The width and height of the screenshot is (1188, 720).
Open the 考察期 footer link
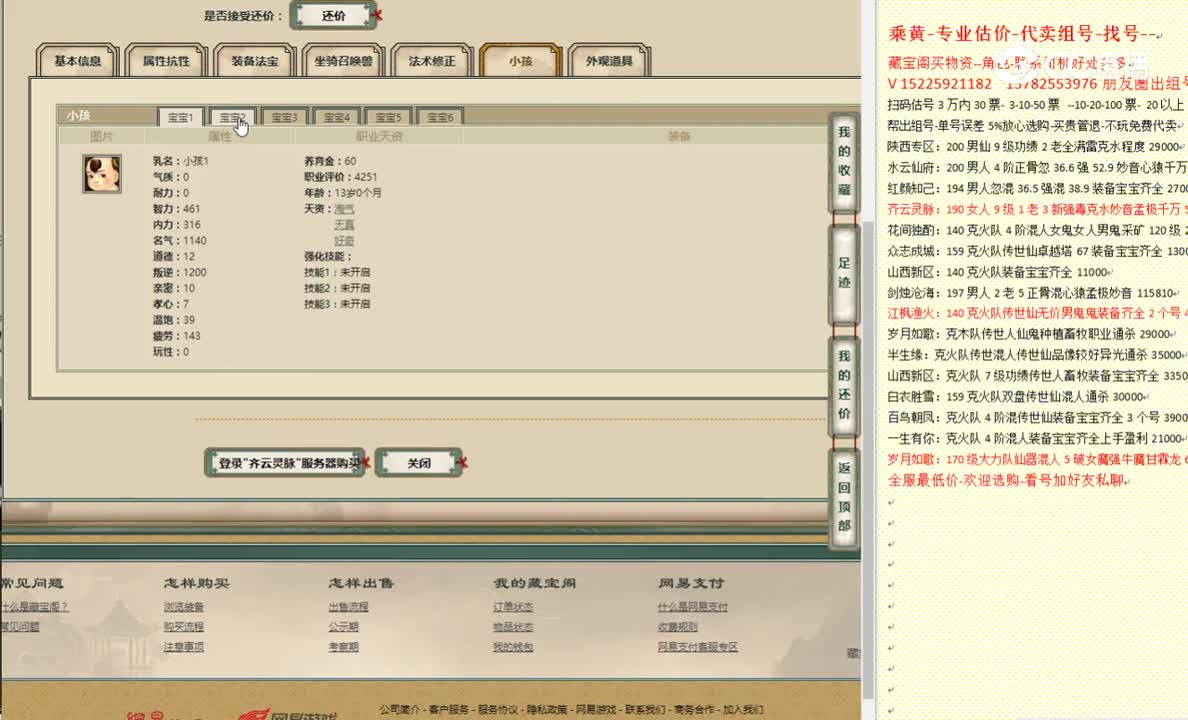(343, 646)
